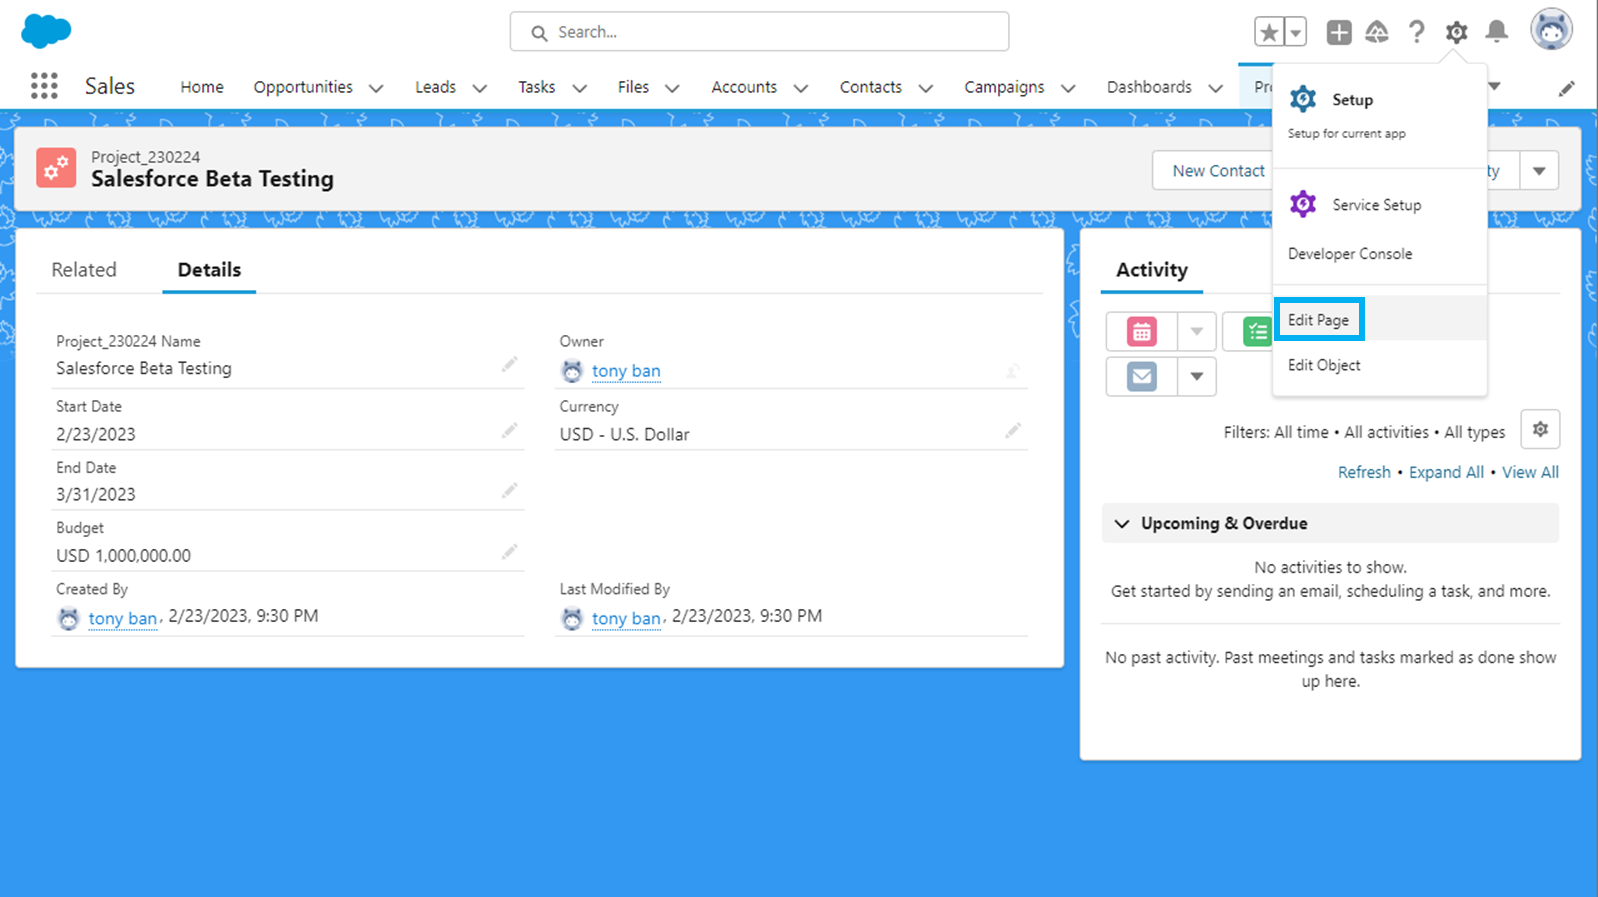
Task: Click the budget value USD 1,000,000.00
Action: click(123, 555)
